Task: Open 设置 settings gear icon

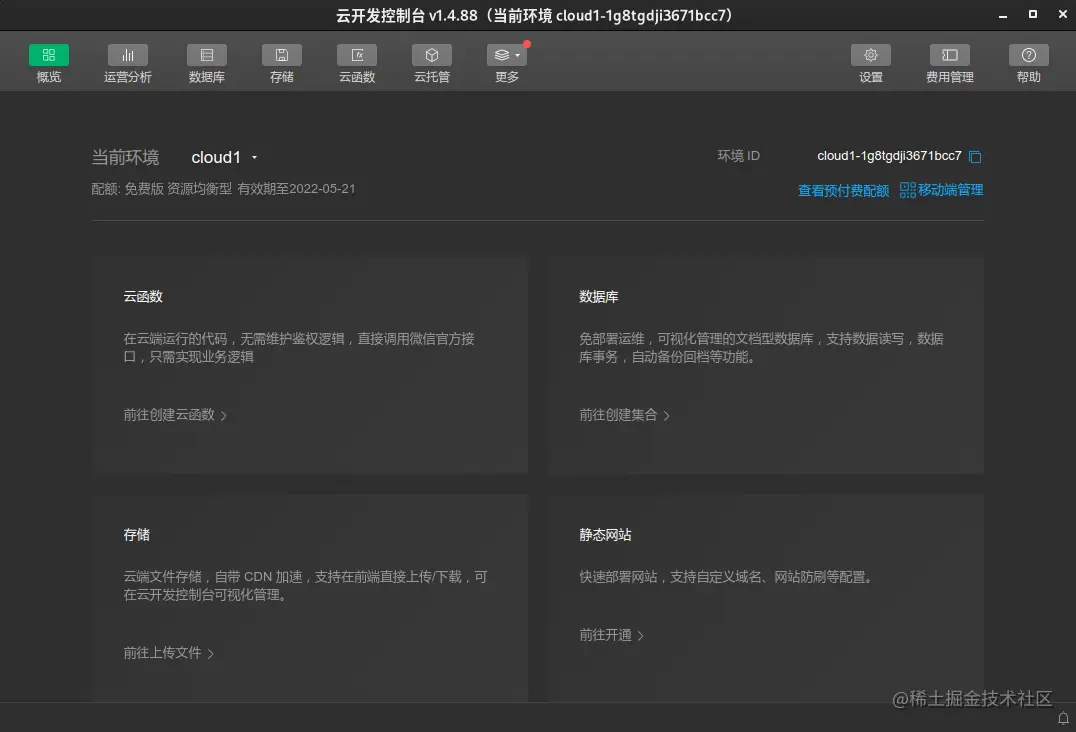Action: point(870,55)
